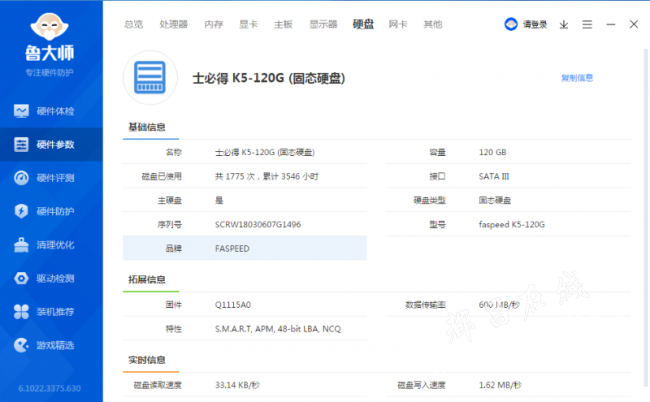This screenshot has width=650, height=402.
Task: Click the user avatar login icon
Action: pyautogui.click(x=511, y=24)
